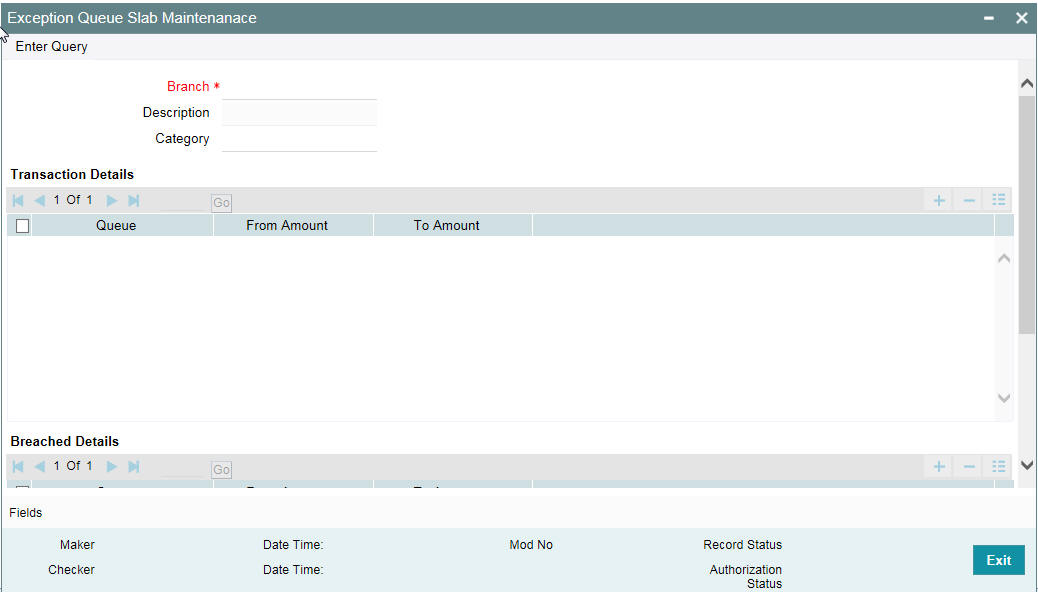
Task: Click page number field in Transaction Details
Action: 181,201
